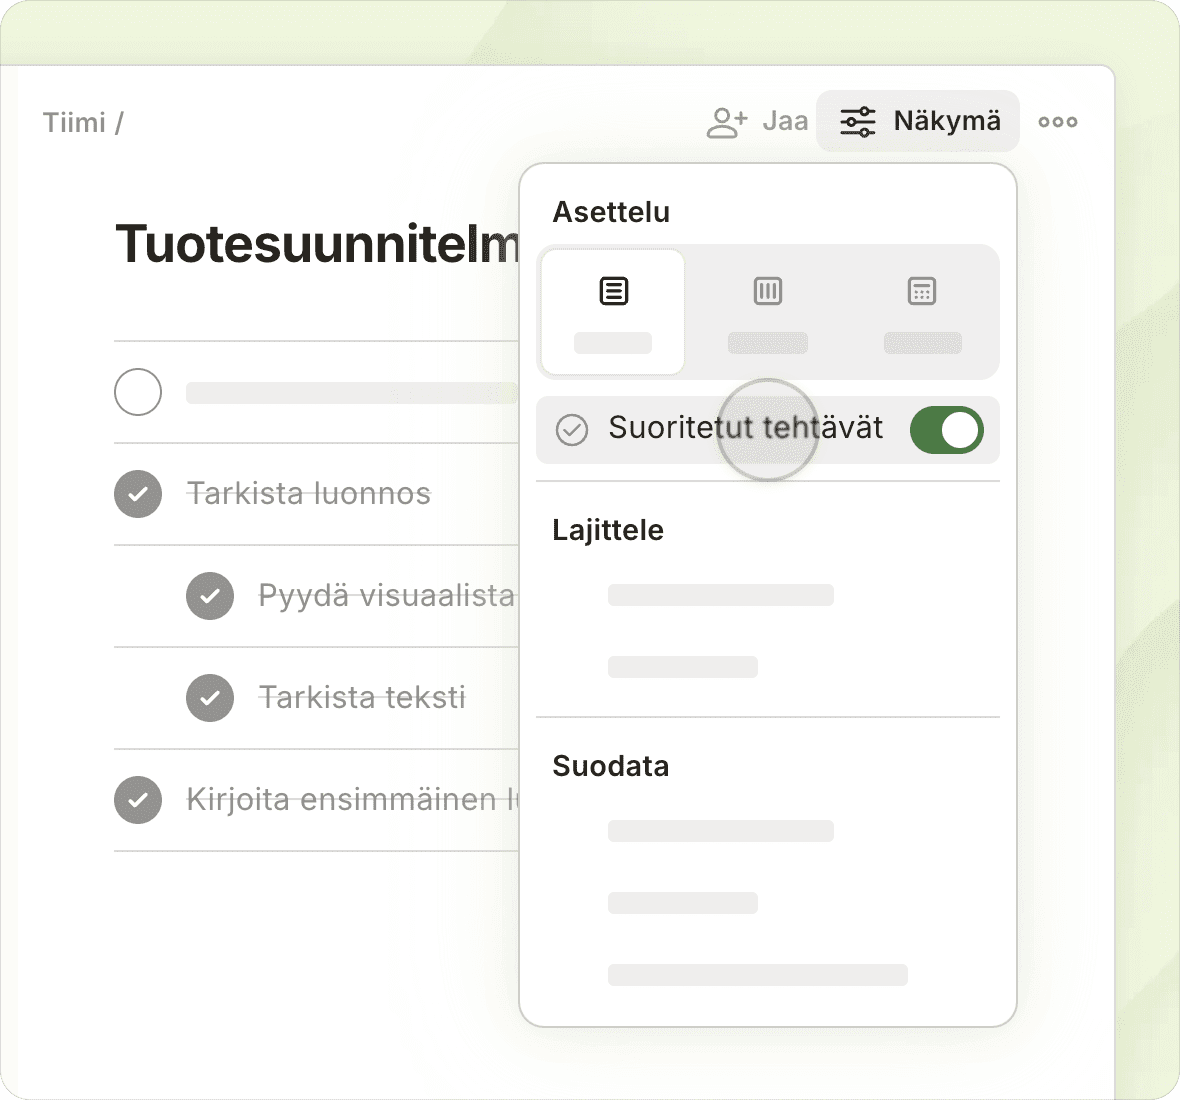Select the calendar layout icon
Viewport: 1180px width, 1100px height.
tap(921, 292)
